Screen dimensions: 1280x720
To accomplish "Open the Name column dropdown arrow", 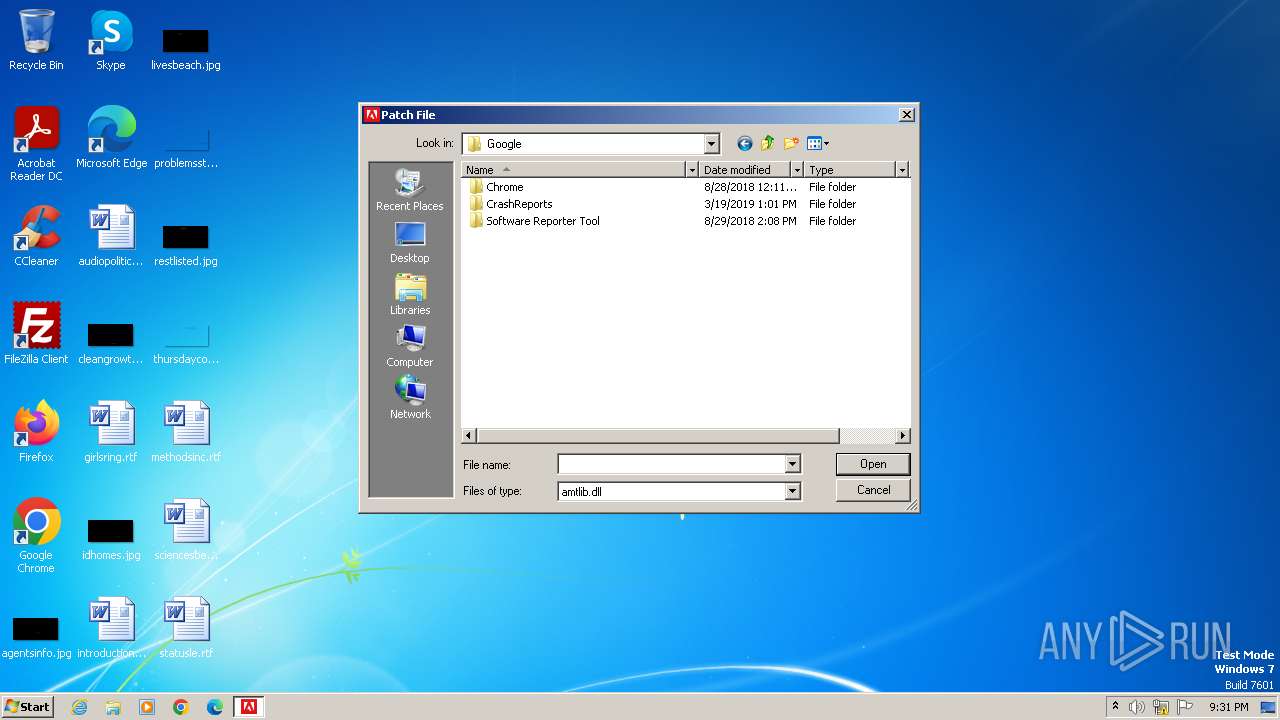I will 691,170.
